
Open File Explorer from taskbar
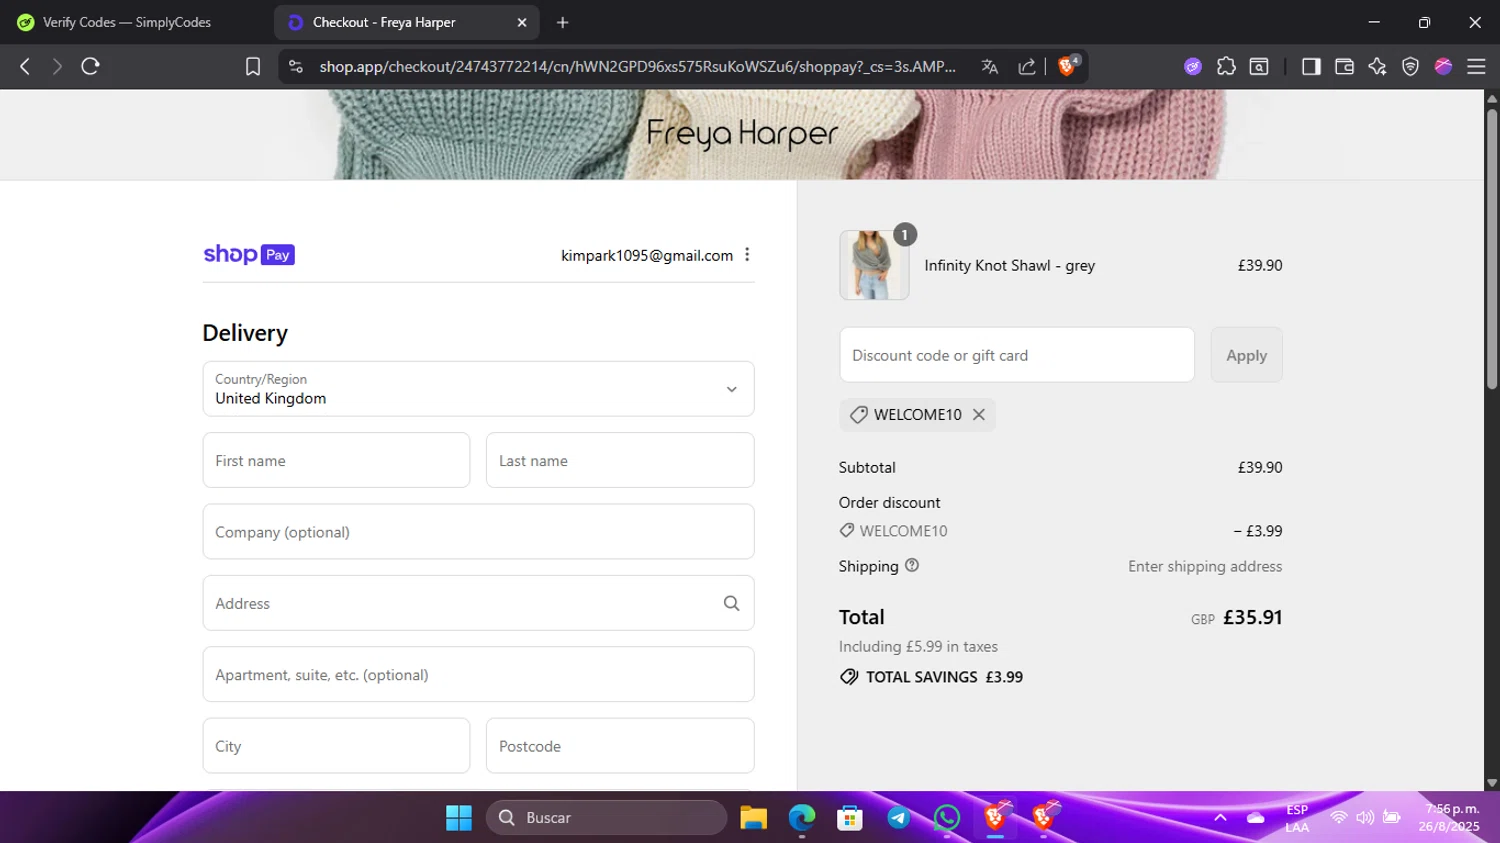click(x=753, y=818)
